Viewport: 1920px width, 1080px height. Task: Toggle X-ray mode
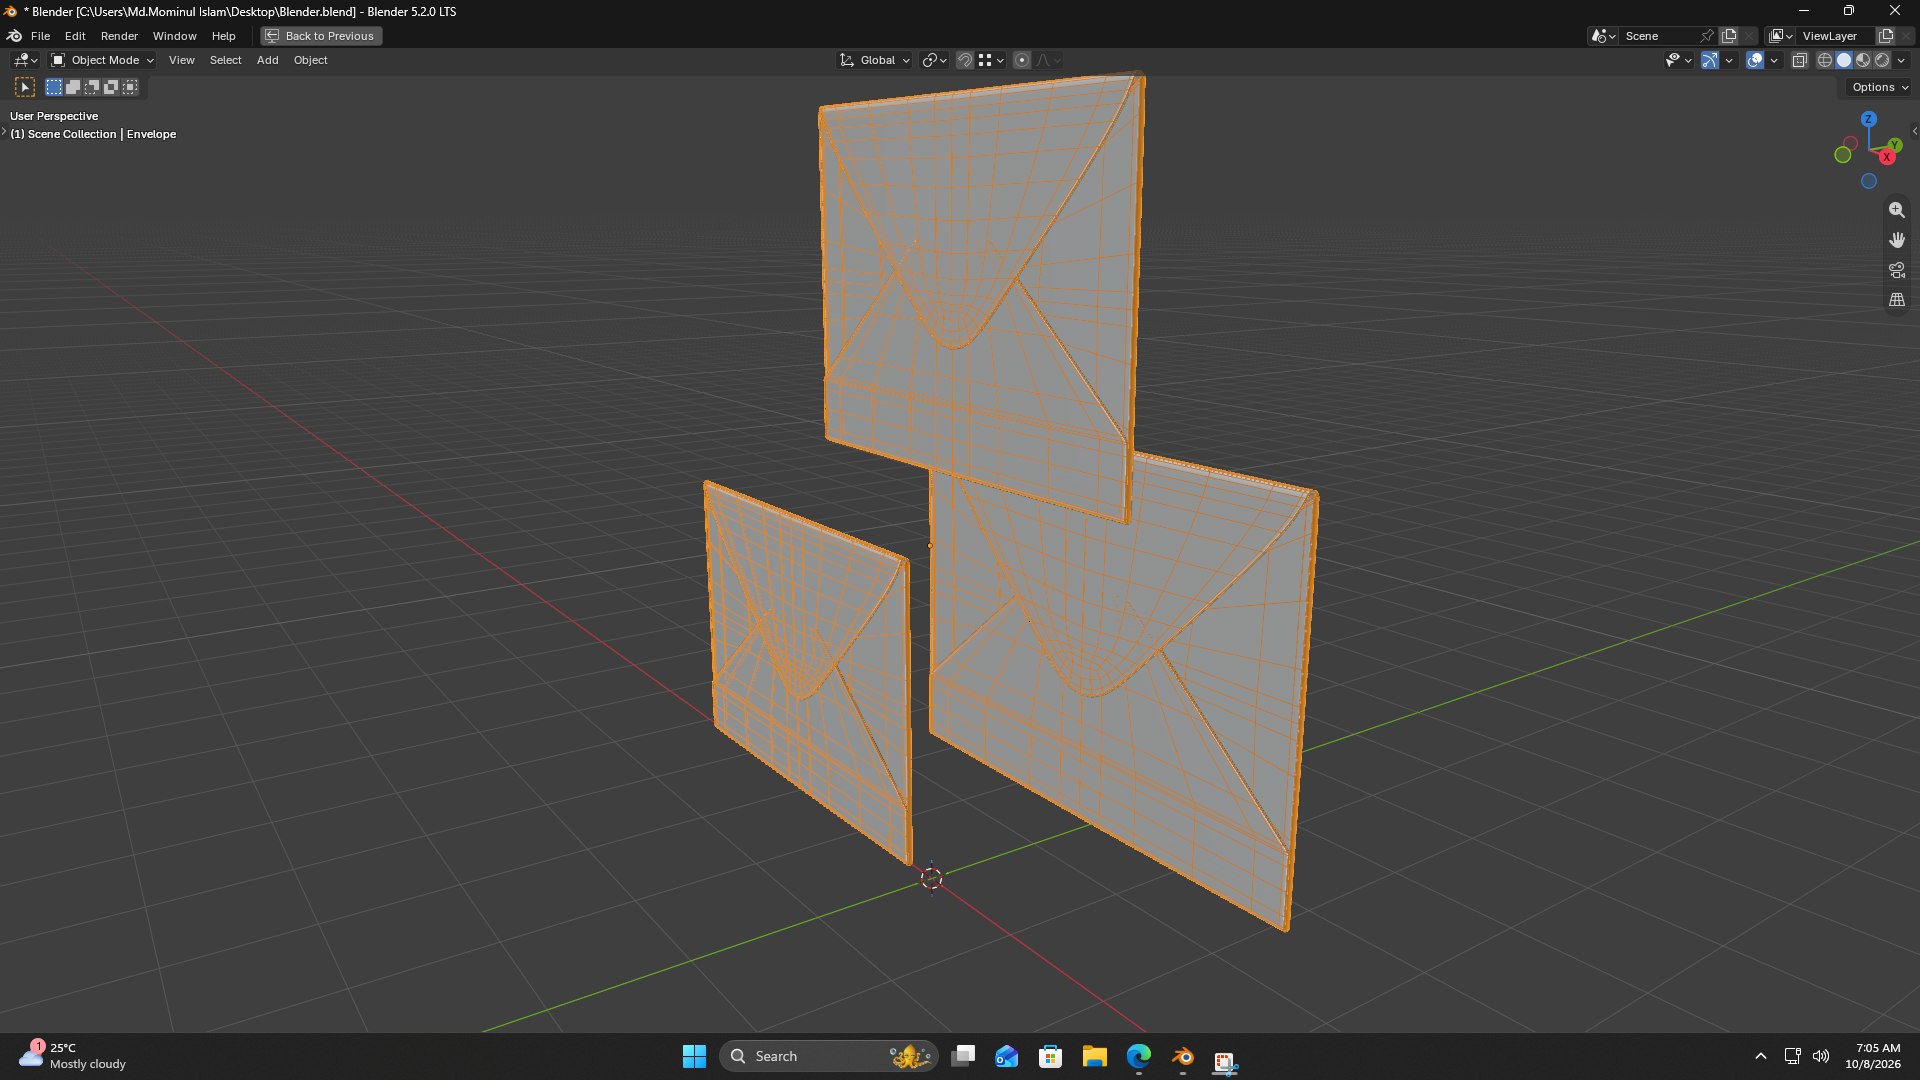[1799, 61]
